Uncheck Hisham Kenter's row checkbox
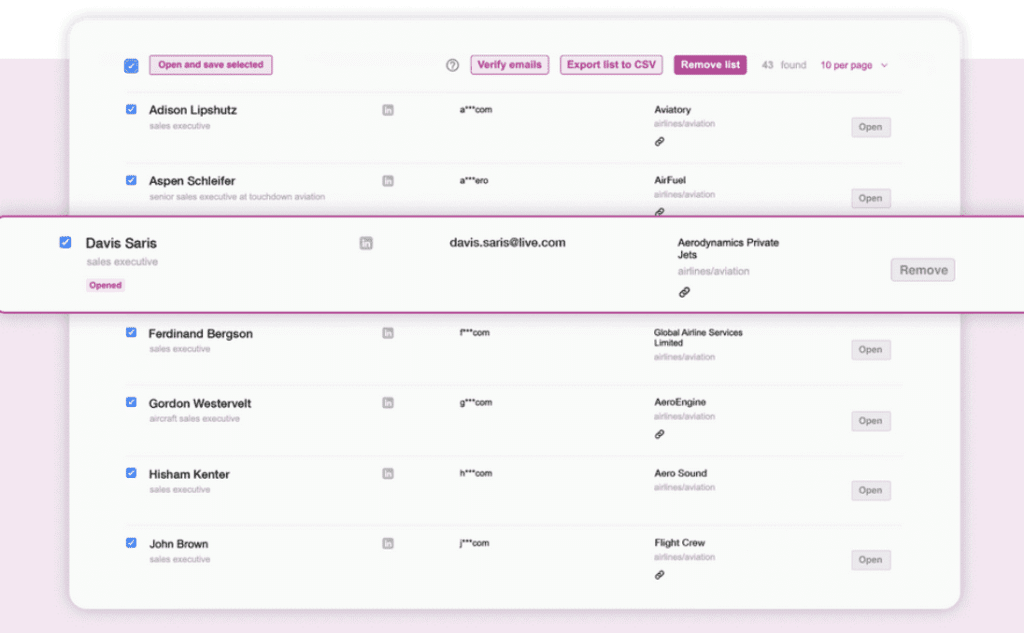The height and width of the screenshot is (633, 1024). (x=131, y=473)
